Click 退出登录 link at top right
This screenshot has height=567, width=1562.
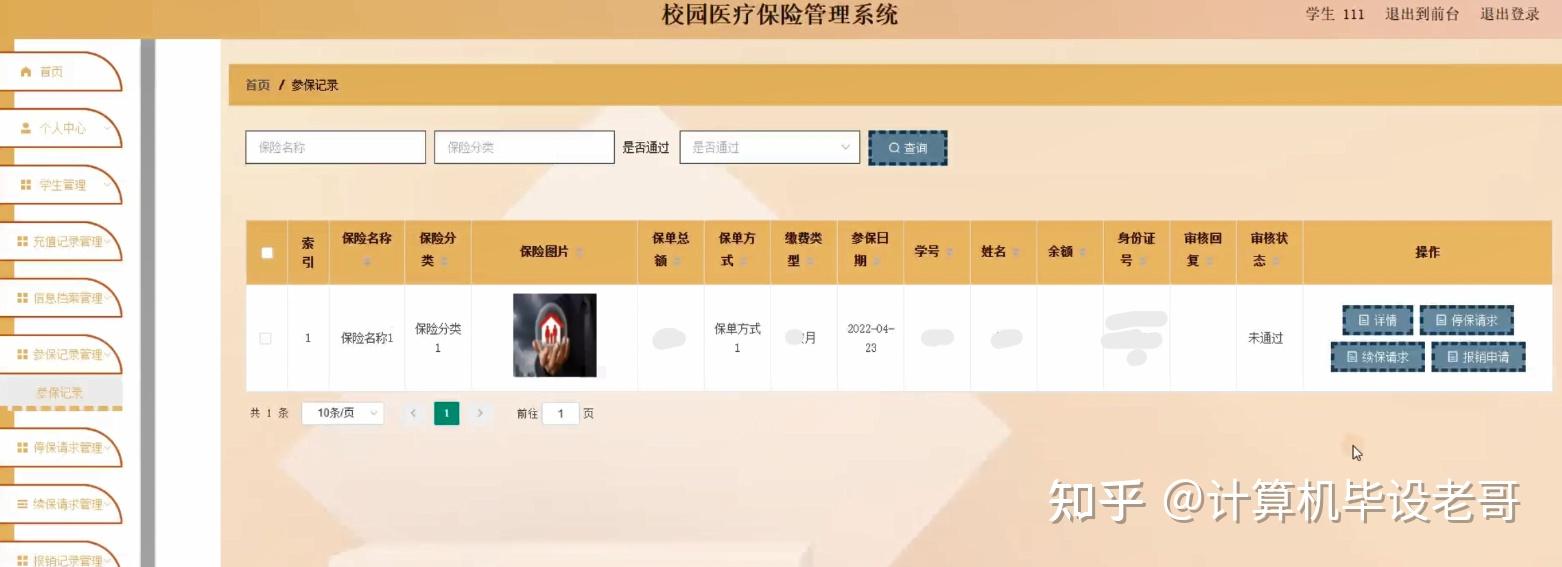point(1509,14)
